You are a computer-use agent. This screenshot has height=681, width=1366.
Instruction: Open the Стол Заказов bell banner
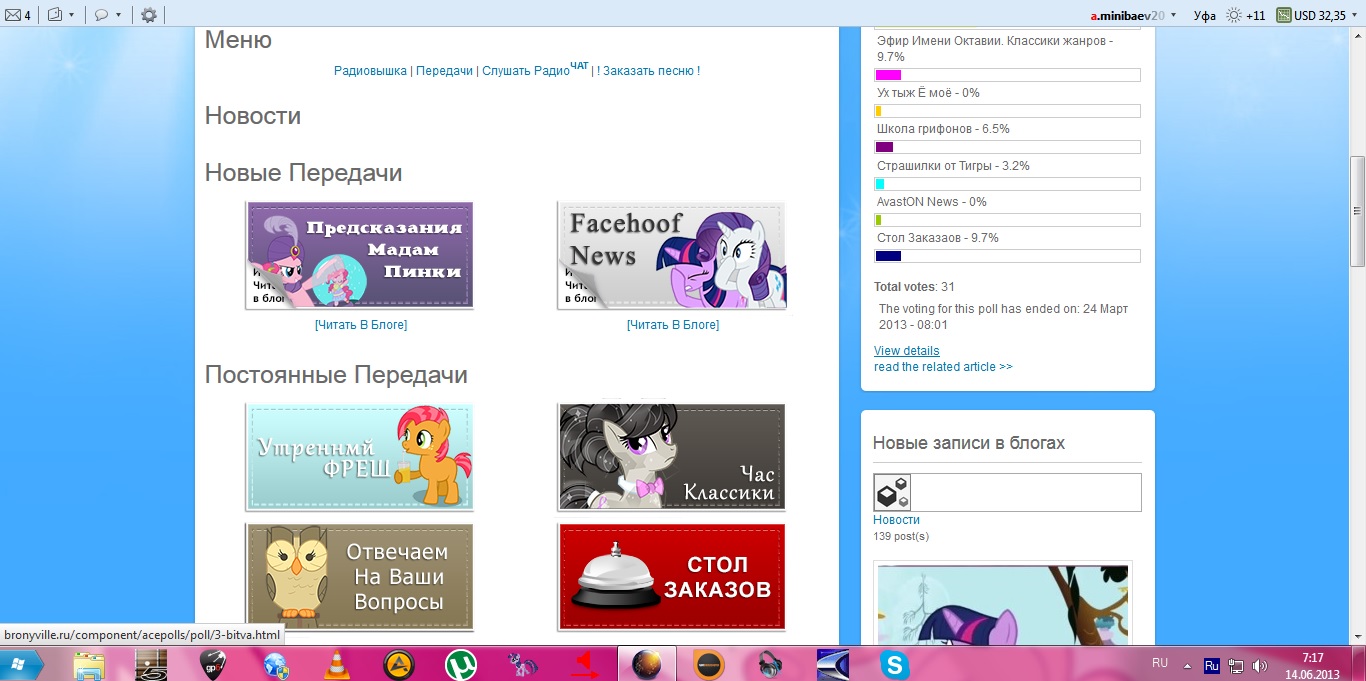pyautogui.click(x=672, y=577)
